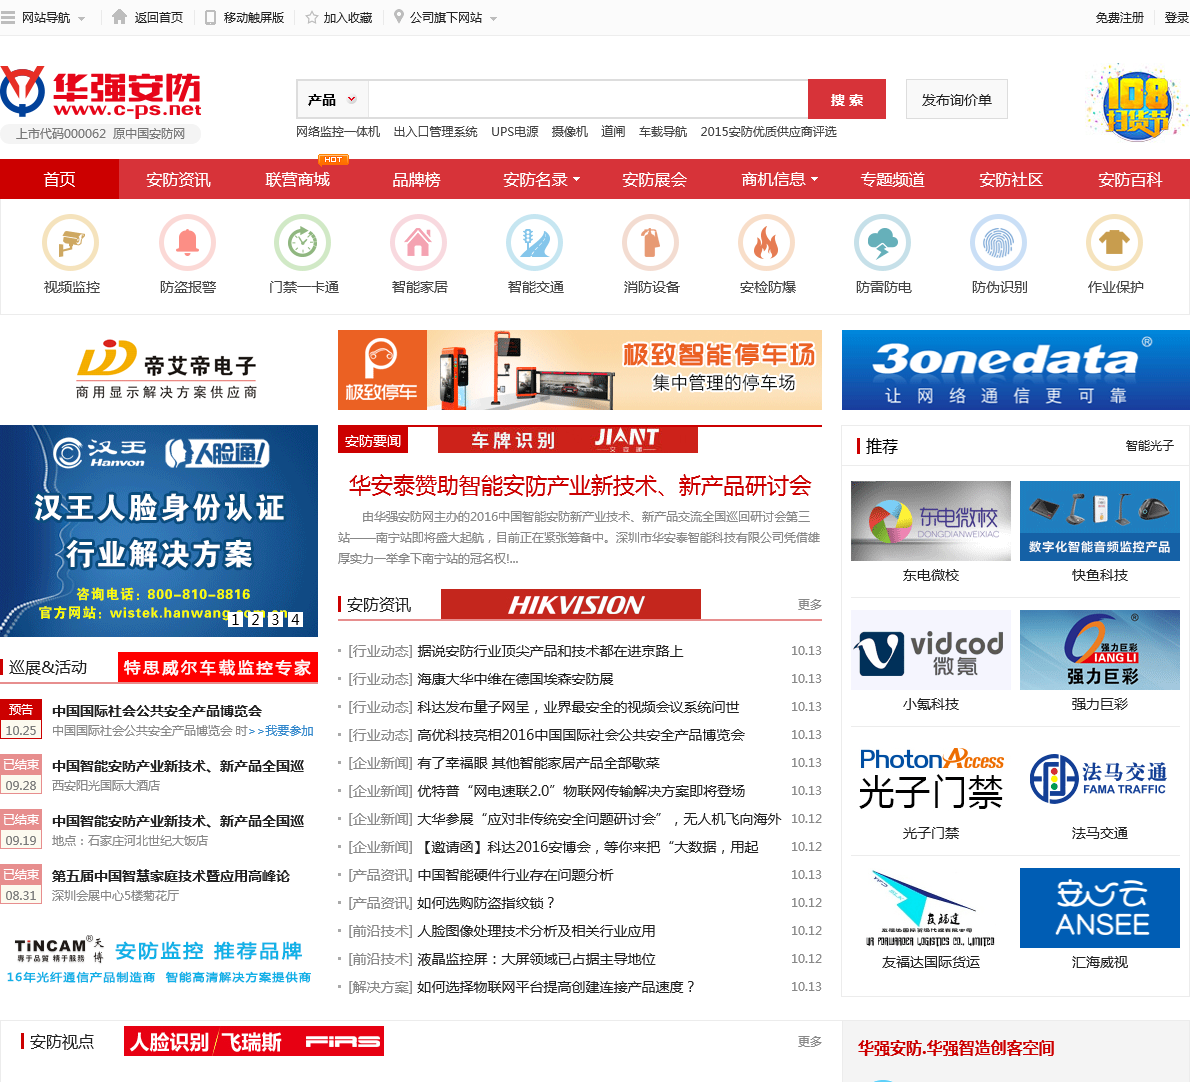Open headline 华安泰赞助智能安防产业新技术
Viewport: 1190px width, 1082px height.
pyautogui.click(x=580, y=486)
